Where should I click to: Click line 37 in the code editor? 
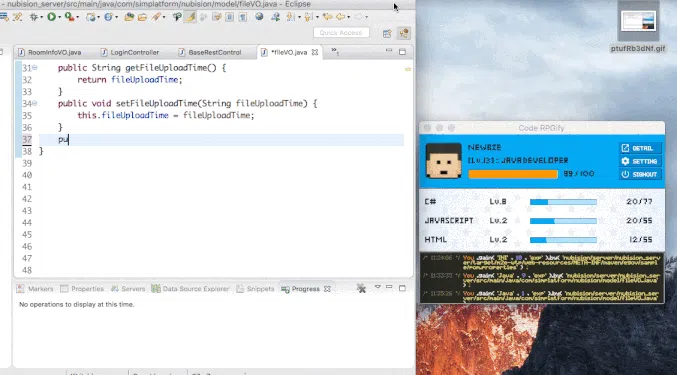point(221,139)
